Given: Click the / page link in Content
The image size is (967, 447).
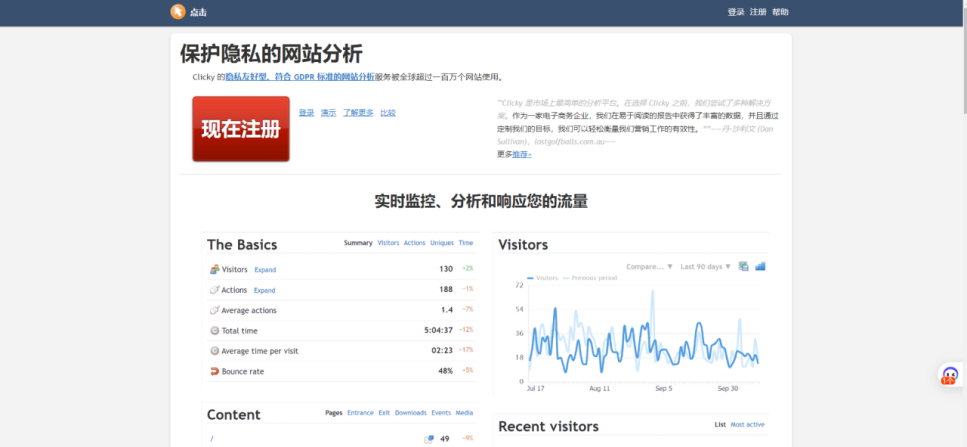Looking at the screenshot, I should tap(212, 439).
